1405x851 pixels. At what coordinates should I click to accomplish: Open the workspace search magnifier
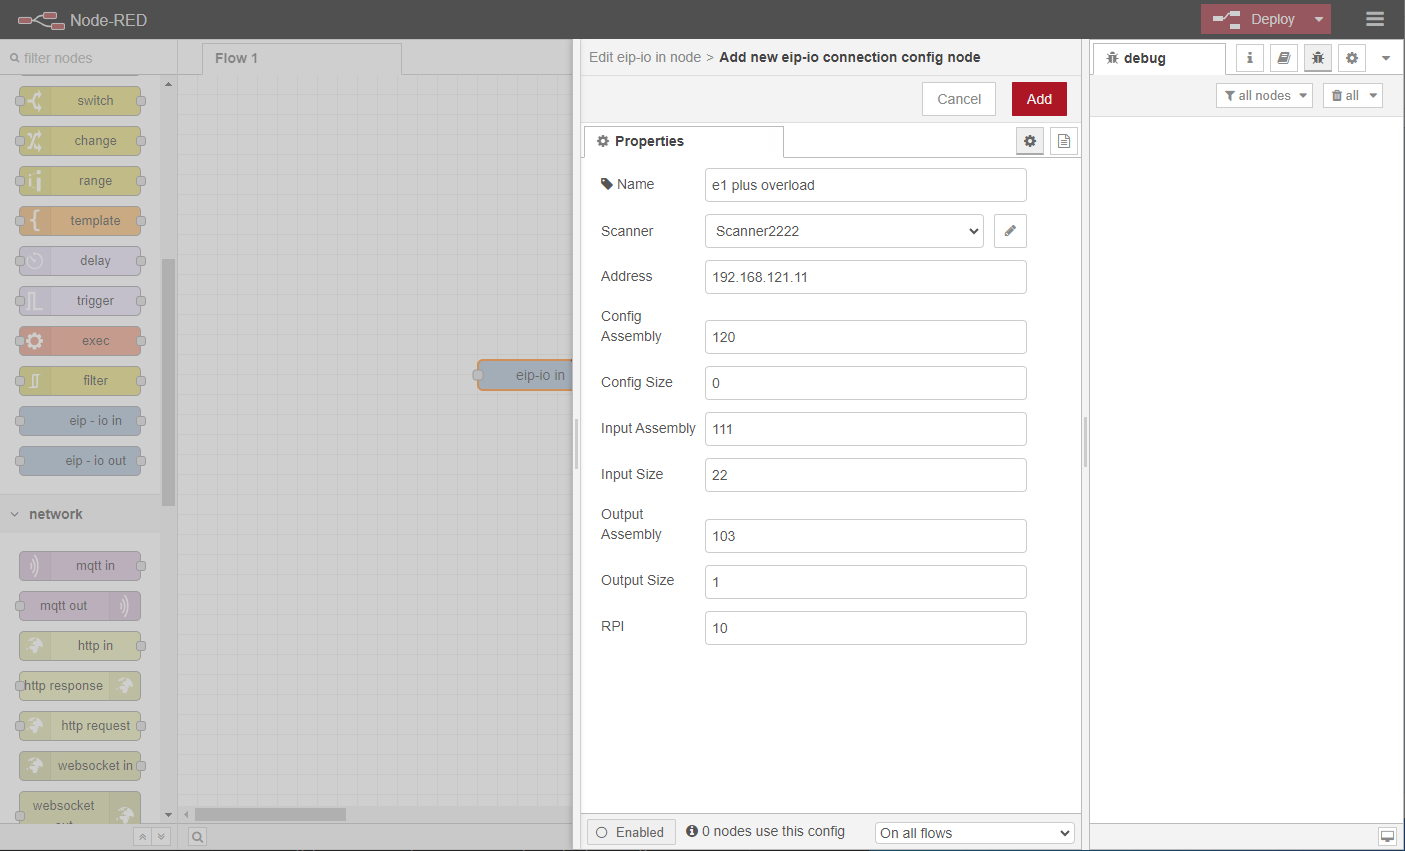[198, 837]
